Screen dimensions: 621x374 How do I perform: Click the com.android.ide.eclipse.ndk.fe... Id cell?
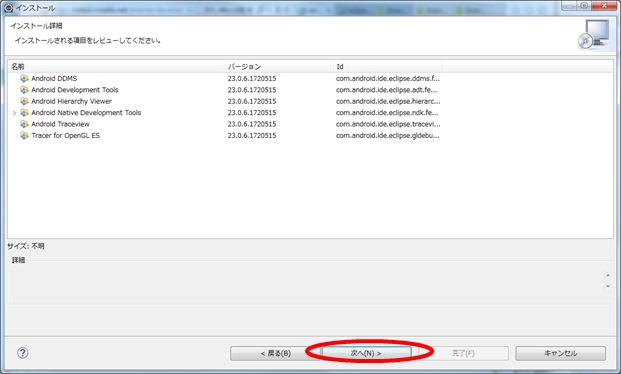pos(387,113)
